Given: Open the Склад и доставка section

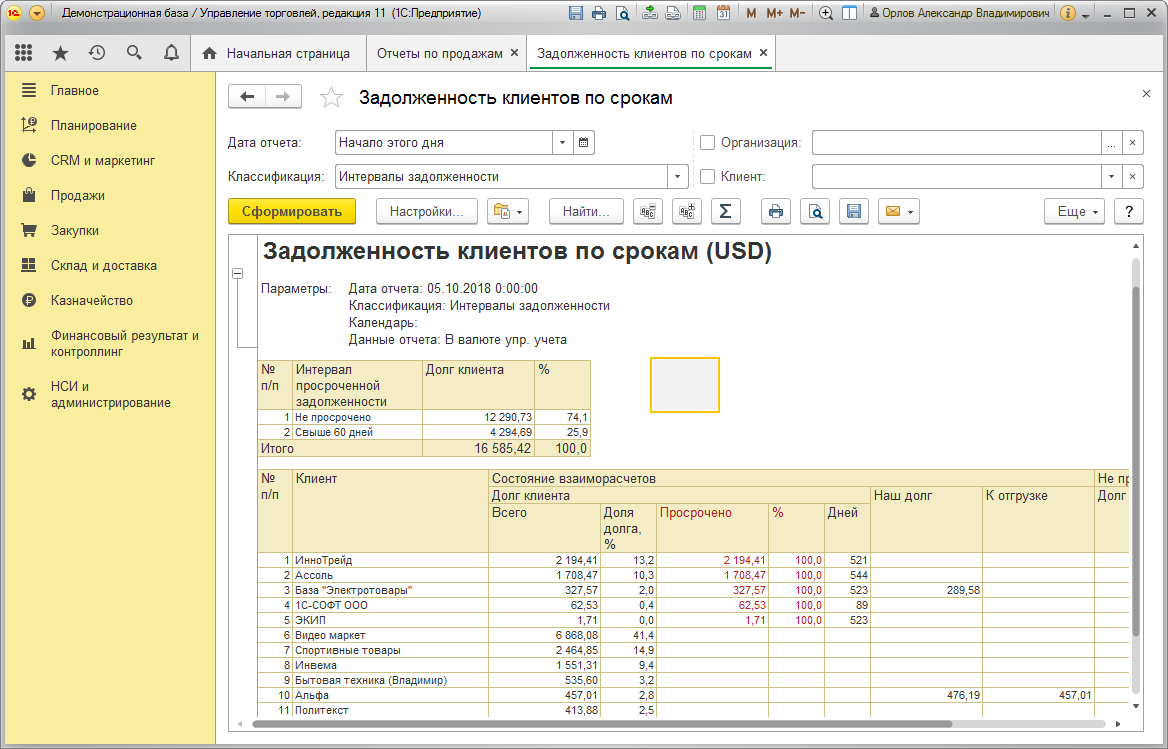Looking at the screenshot, I should [x=104, y=266].
